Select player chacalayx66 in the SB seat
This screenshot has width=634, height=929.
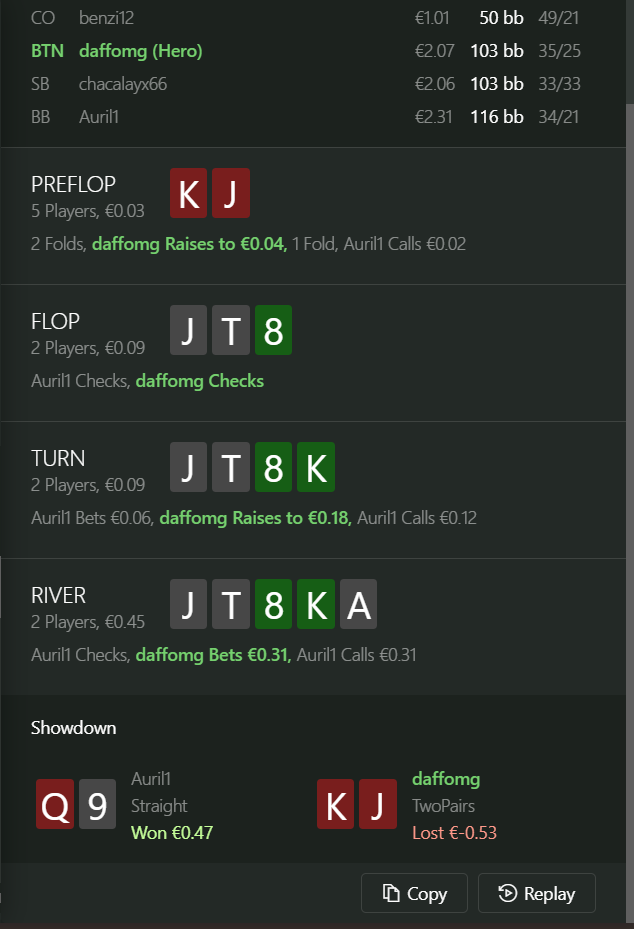point(122,84)
